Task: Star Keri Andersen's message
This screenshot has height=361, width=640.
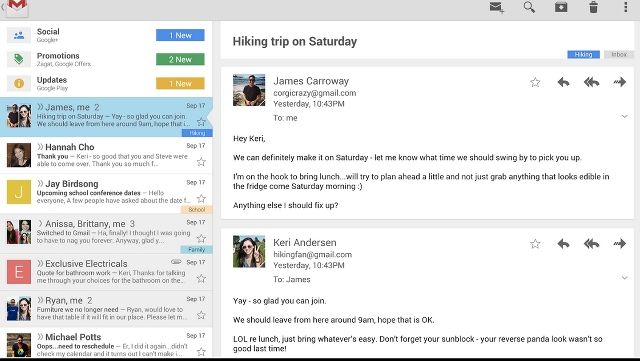Action: tap(535, 244)
